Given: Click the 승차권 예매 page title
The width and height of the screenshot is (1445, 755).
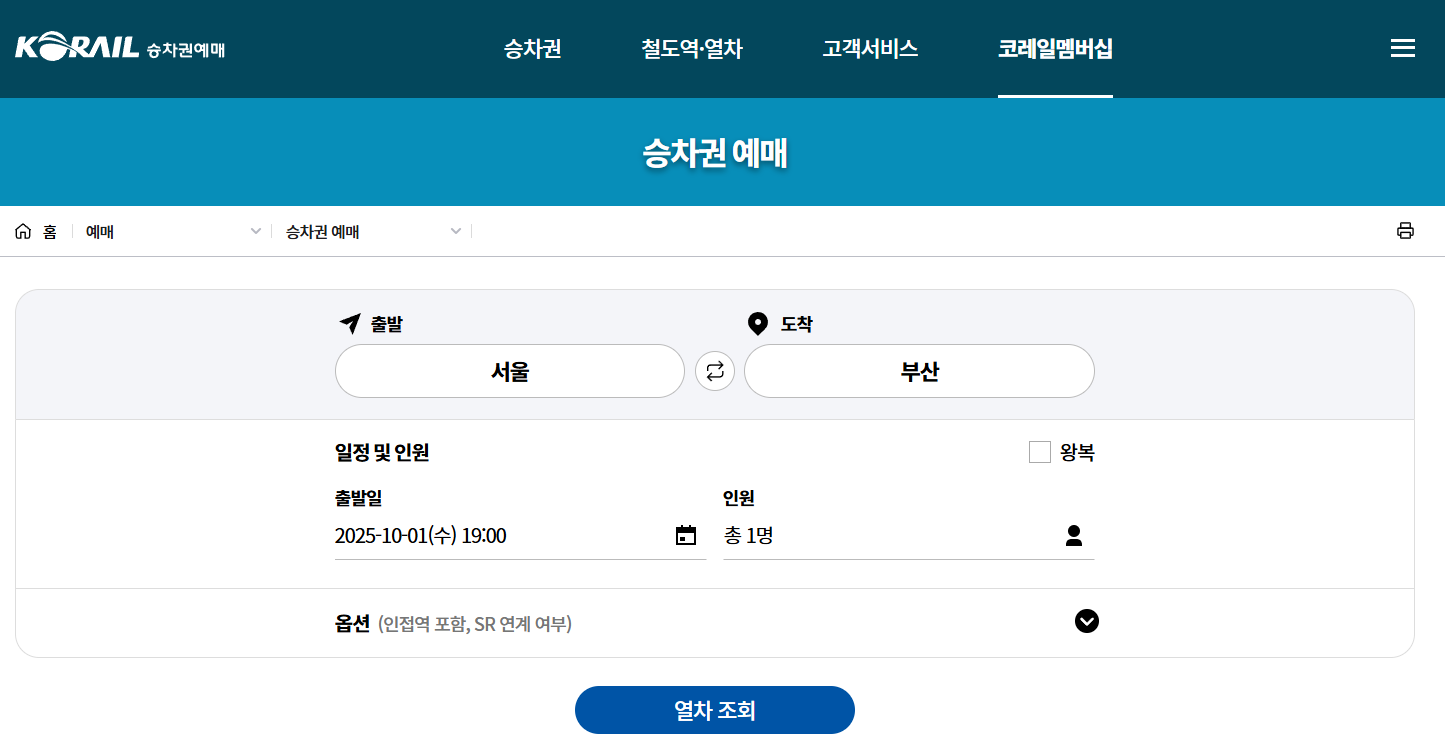Looking at the screenshot, I should pos(715,153).
